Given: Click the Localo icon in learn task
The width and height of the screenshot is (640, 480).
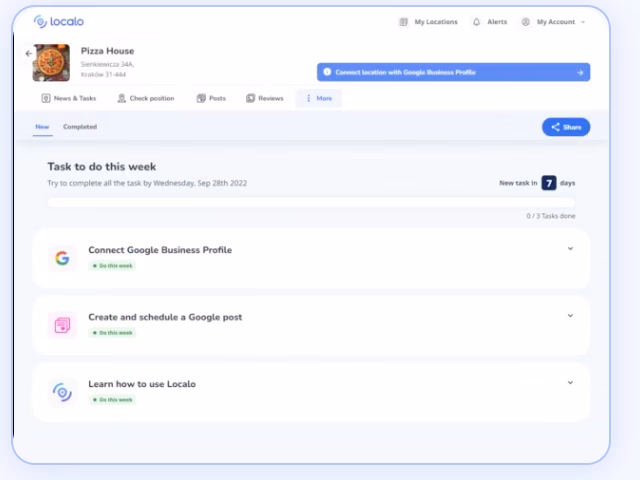Looking at the screenshot, I should tap(62, 392).
